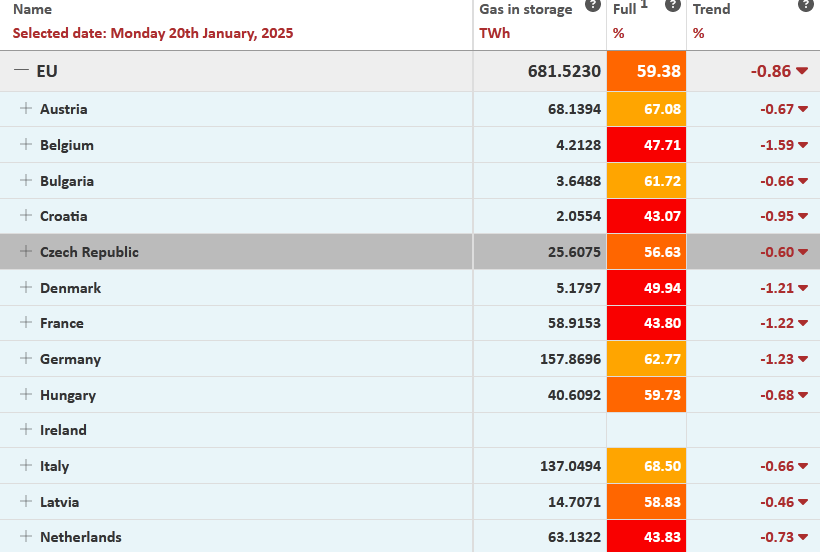
Task: Click Latvia trend down arrow icon
Action: tap(803, 502)
